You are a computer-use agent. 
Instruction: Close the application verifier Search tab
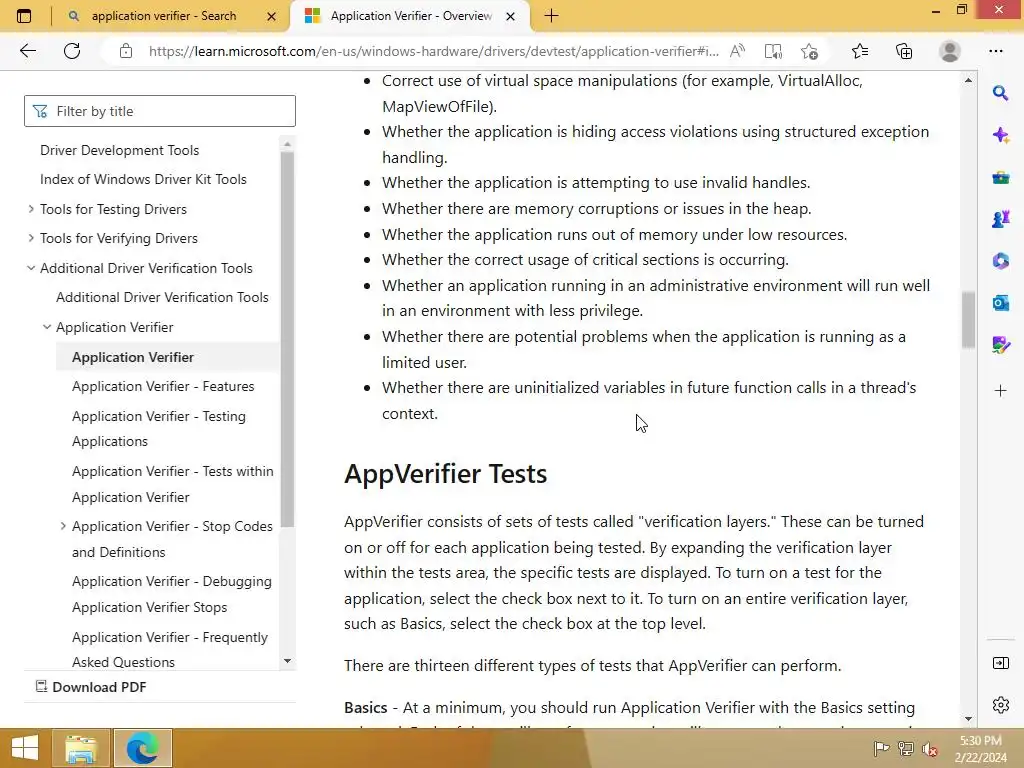(272, 16)
